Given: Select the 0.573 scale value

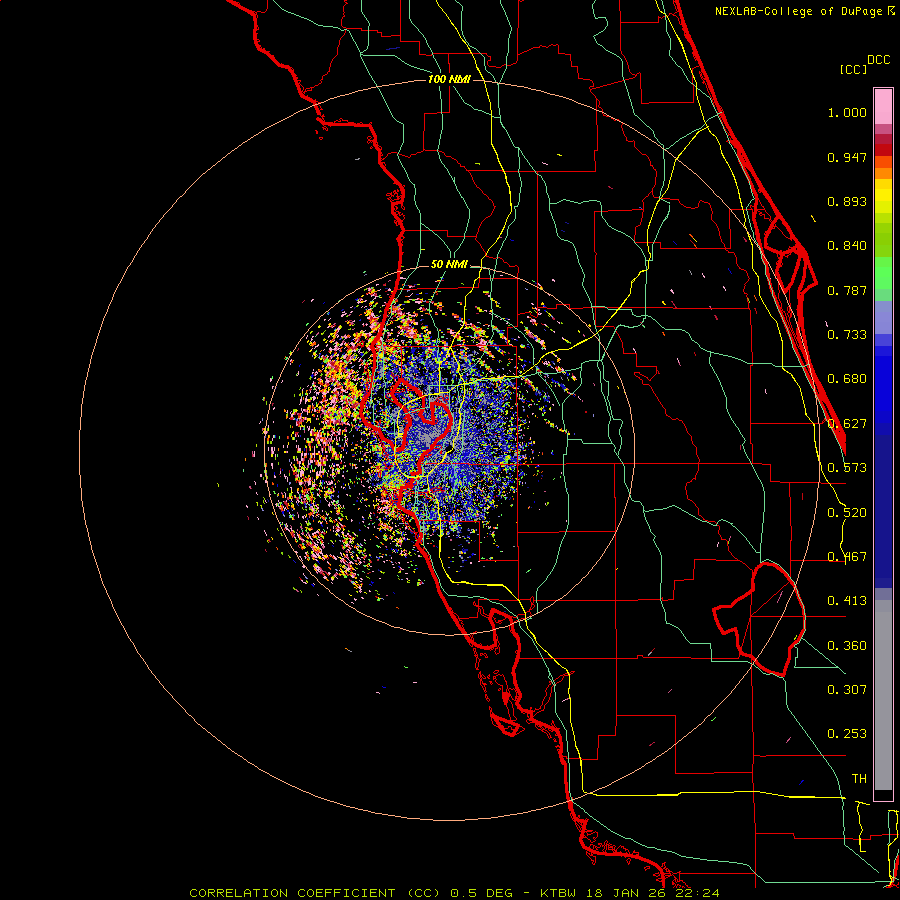Looking at the screenshot, I should 847,468.
